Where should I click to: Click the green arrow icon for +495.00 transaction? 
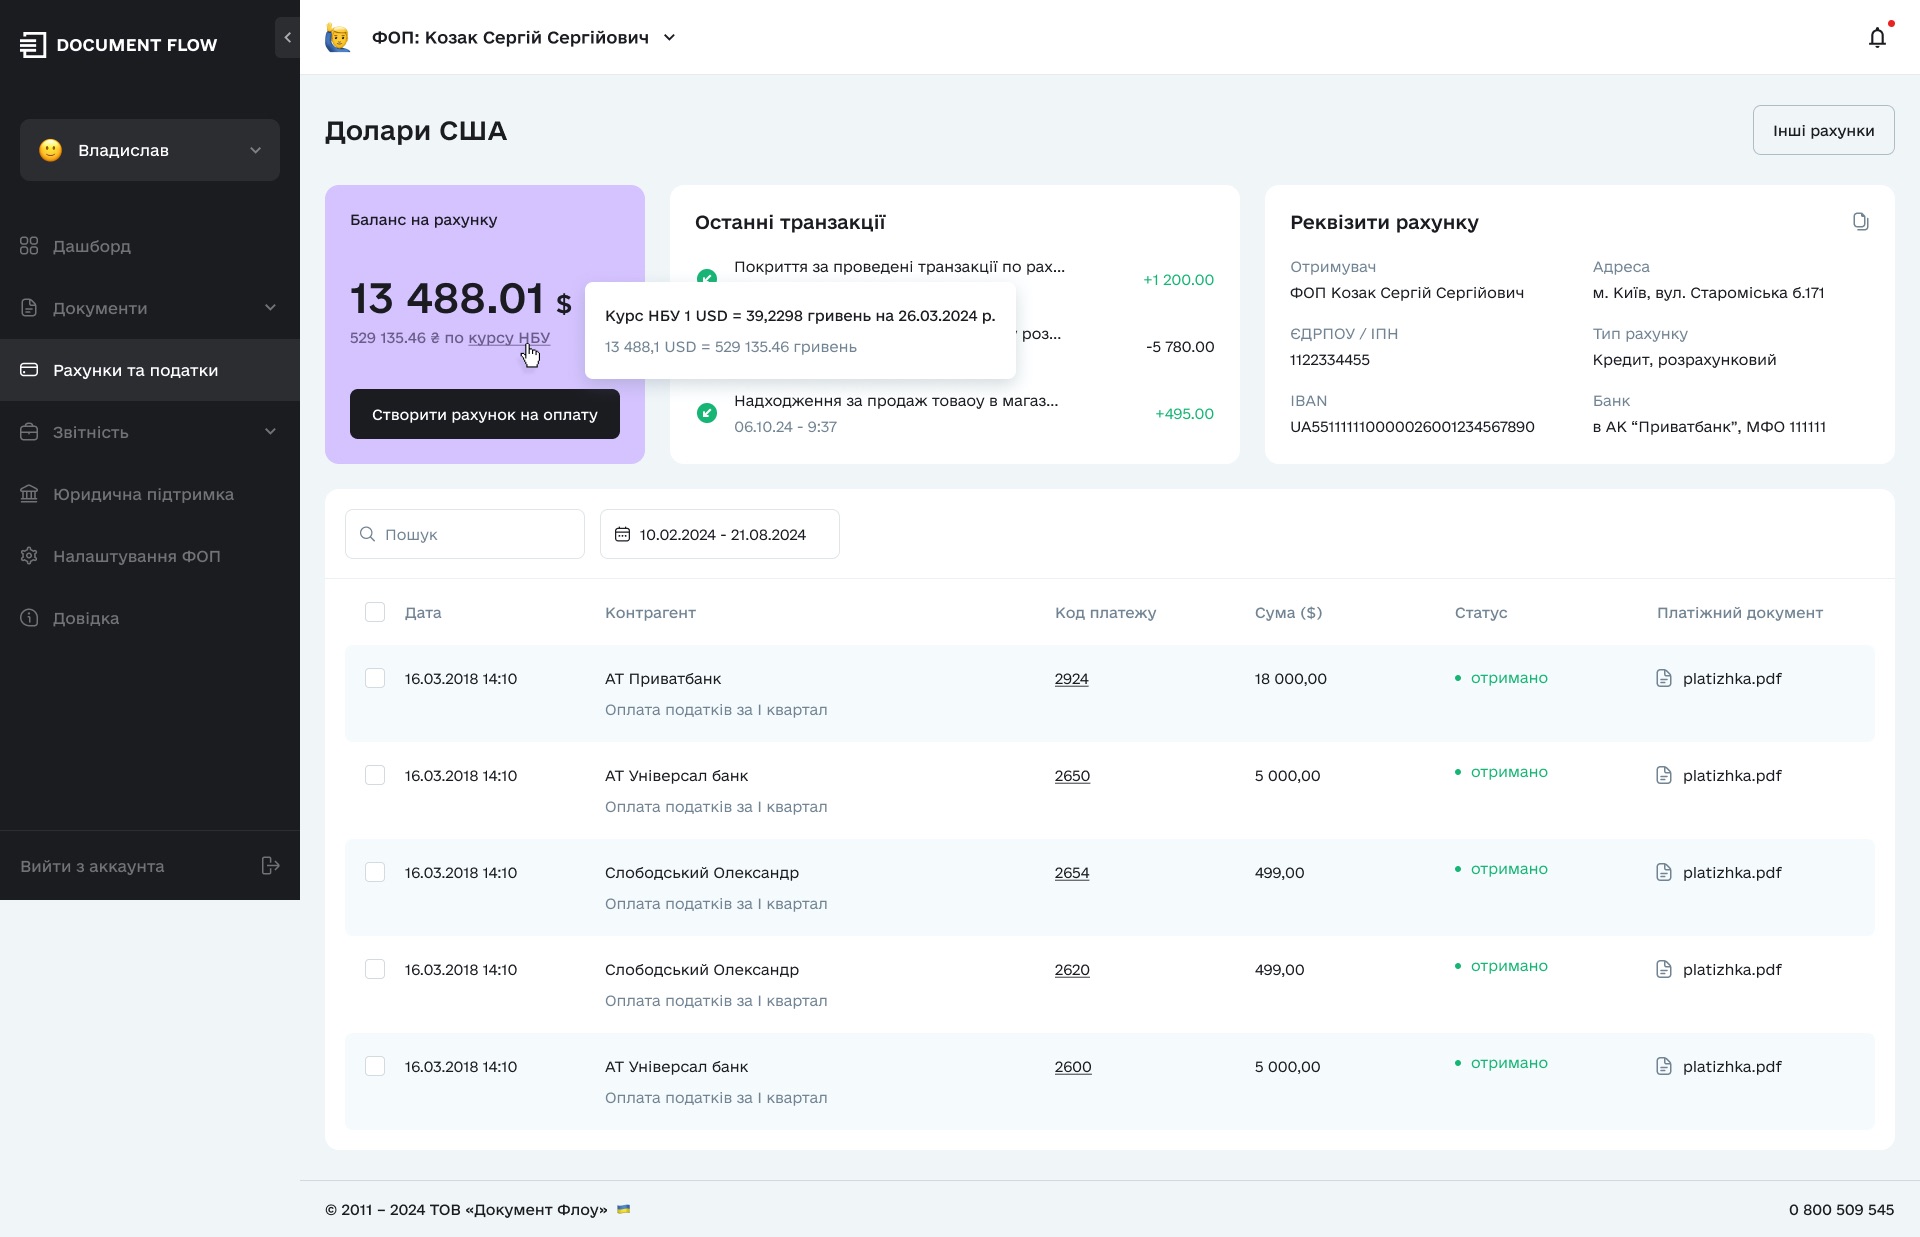[707, 413]
